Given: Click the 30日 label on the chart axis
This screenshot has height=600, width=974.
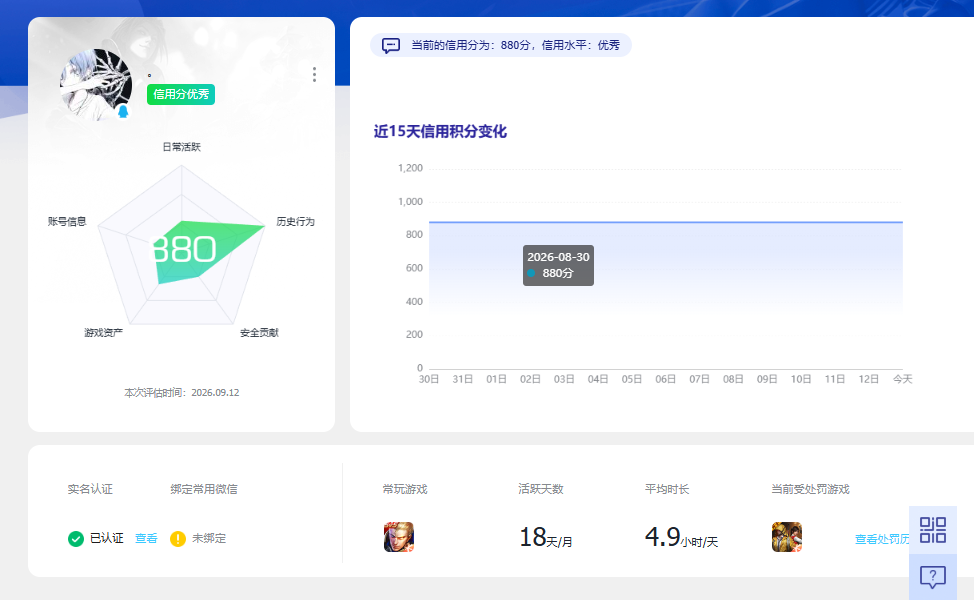Looking at the screenshot, I should point(429,379).
